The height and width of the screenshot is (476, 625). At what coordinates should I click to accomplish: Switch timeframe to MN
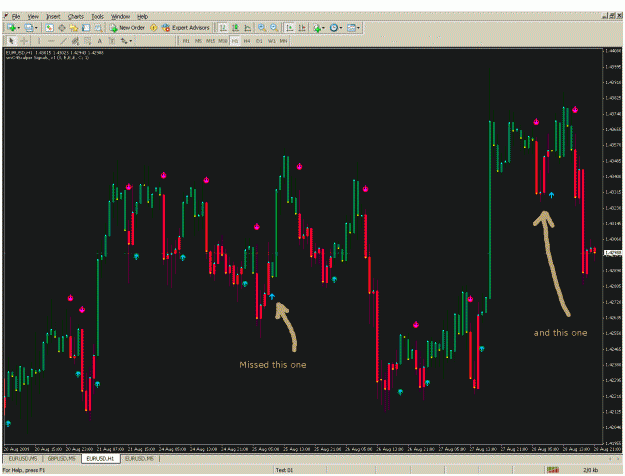(283, 41)
